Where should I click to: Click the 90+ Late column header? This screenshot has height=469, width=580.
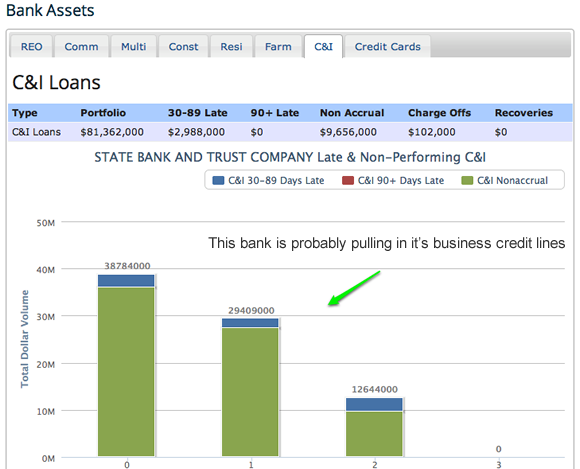click(274, 113)
